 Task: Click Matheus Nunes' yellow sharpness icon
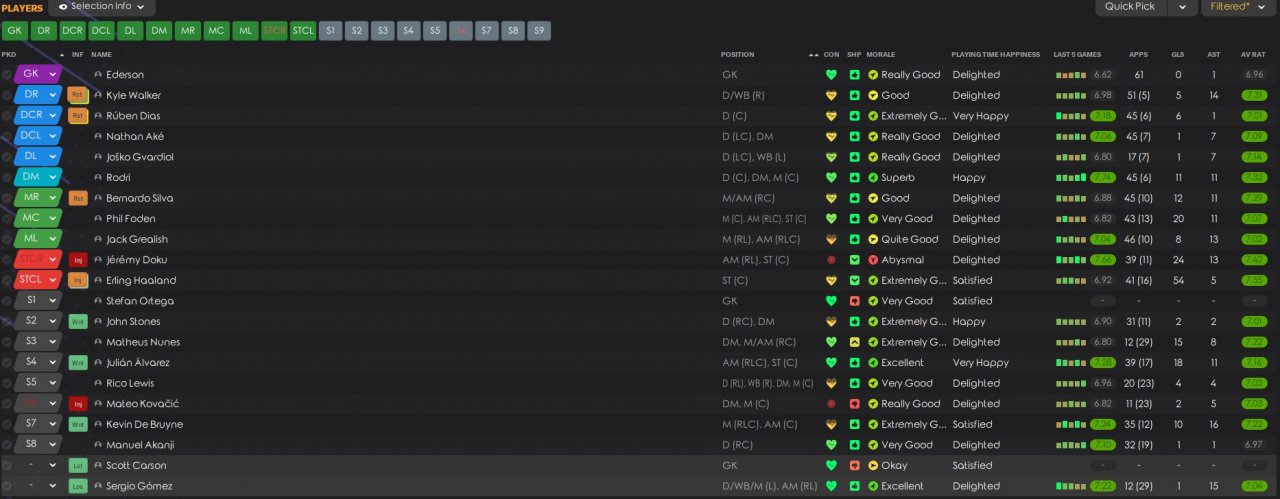(854, 342)
